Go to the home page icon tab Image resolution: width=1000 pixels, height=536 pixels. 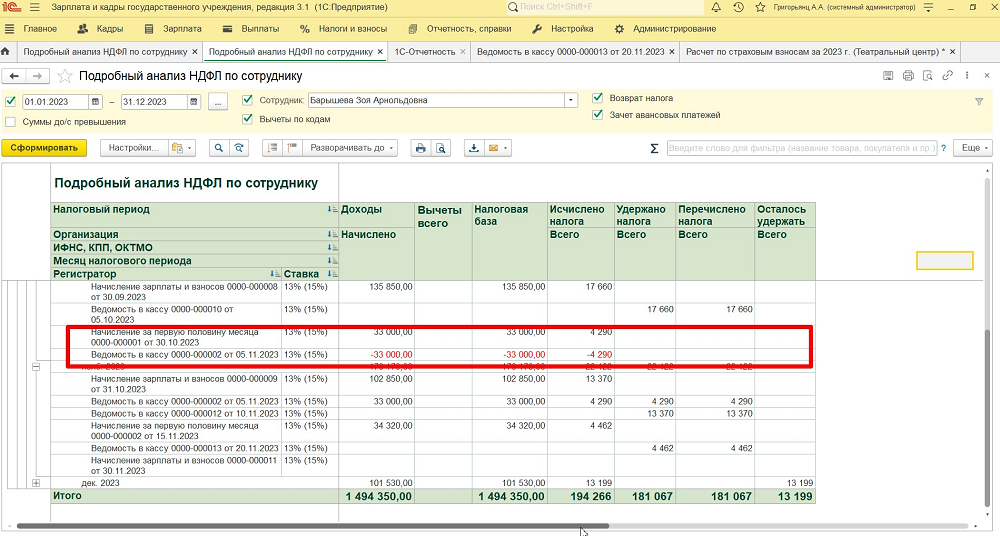coord(8,51)
